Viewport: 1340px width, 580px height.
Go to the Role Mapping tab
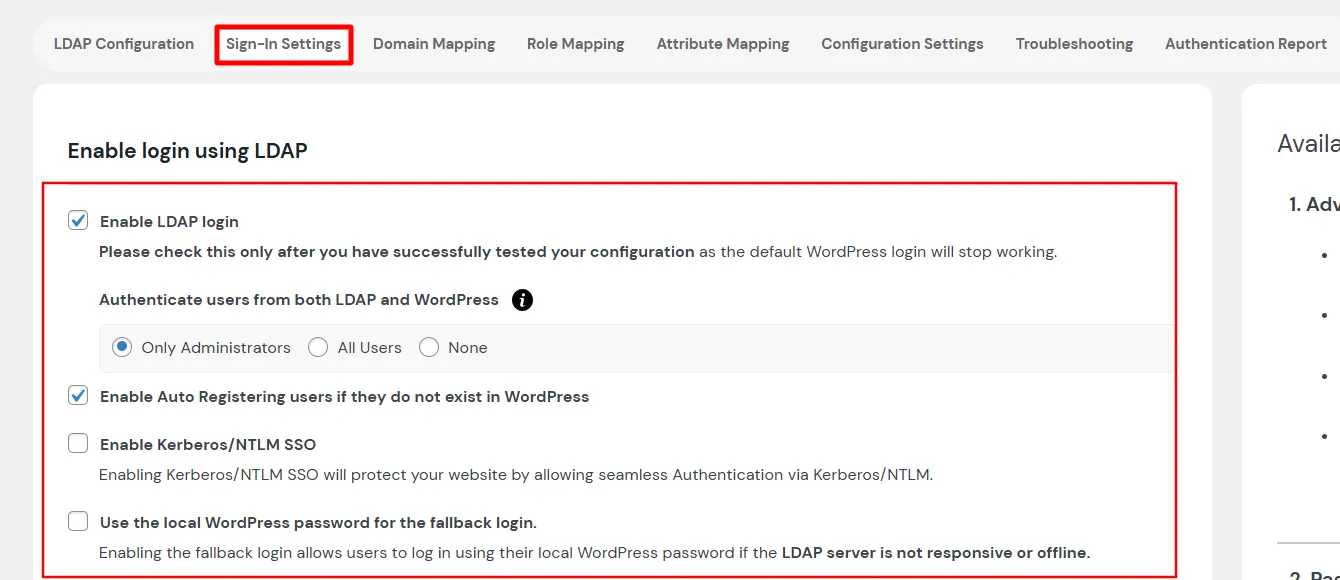pyautogui.click(x=575, y=44)
